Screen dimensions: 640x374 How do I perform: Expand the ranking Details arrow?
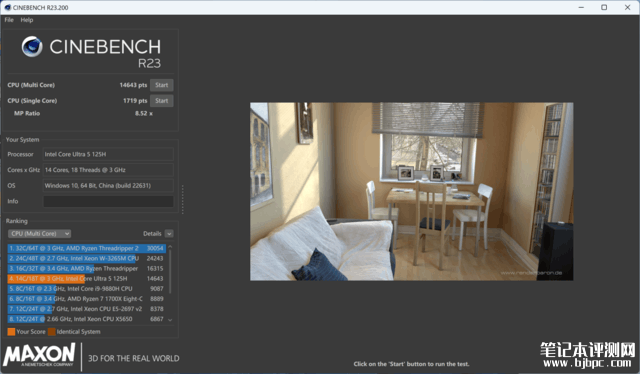tap(169, 234)
